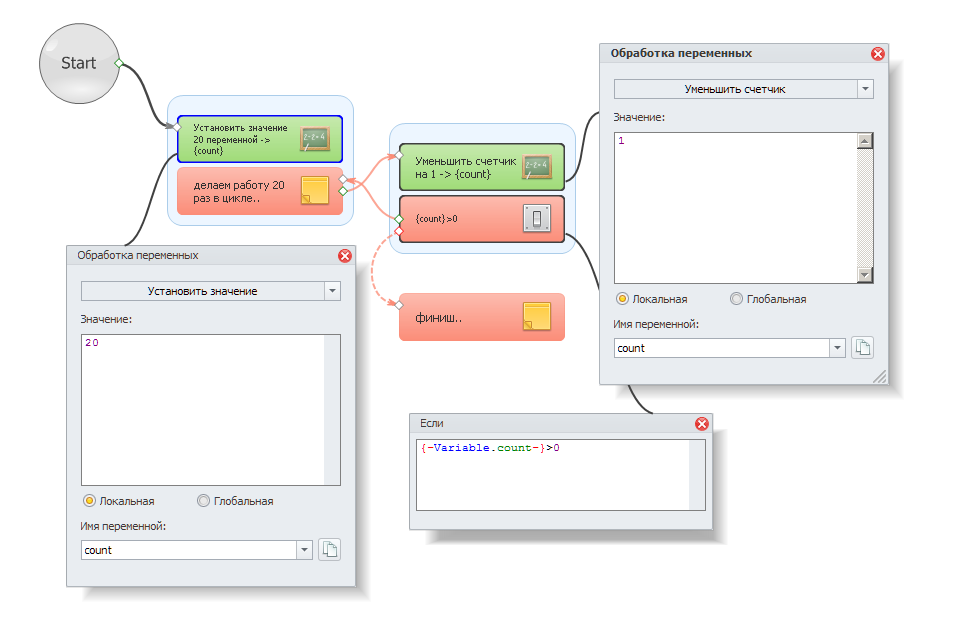Click scroll up arrow in 'Уменьшить счетчик' value field
This screenshot has height=633, width=960.
[x=864, y=141]
